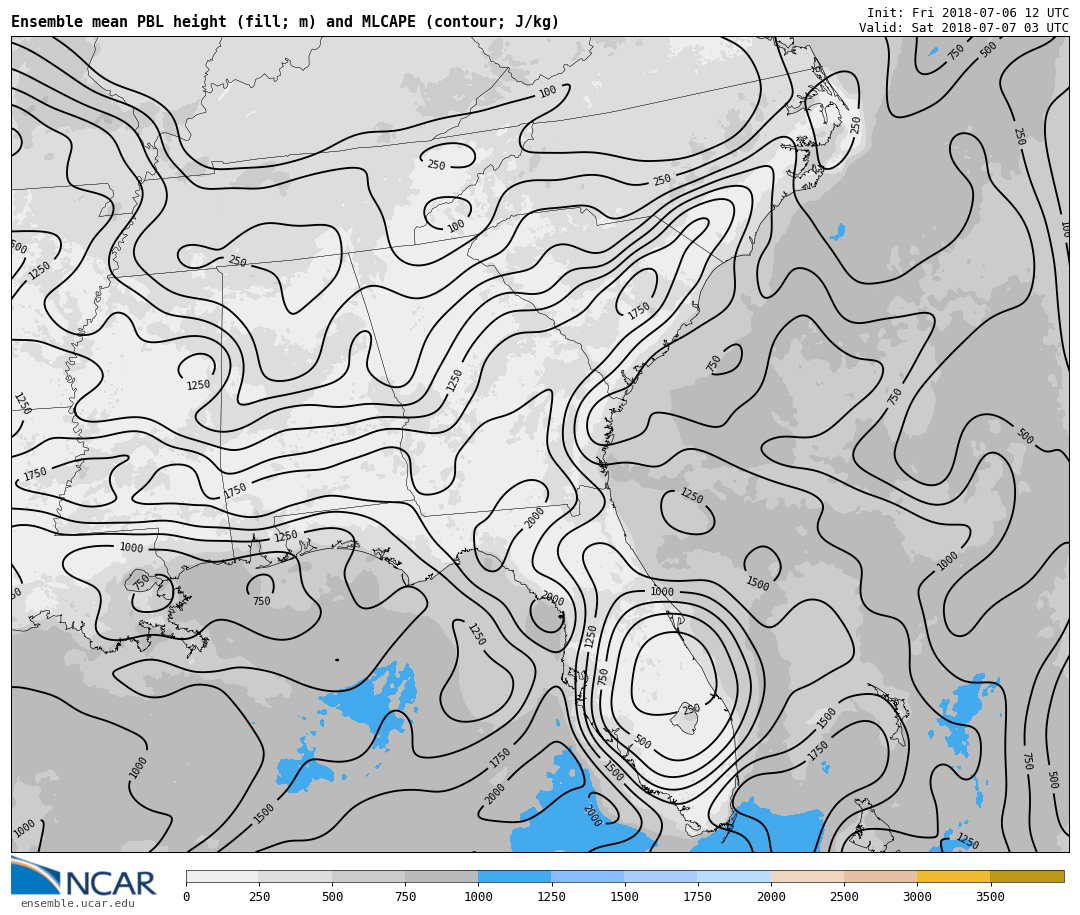
Task: Pick the gray 500–750 colorbar segment
Action: click(x=368, y=876)
